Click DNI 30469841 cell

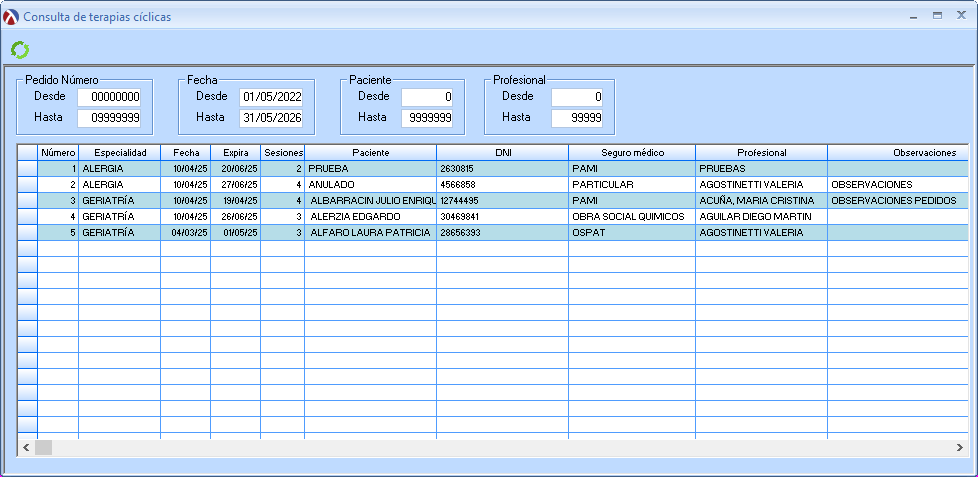click(x=503, y=216)
